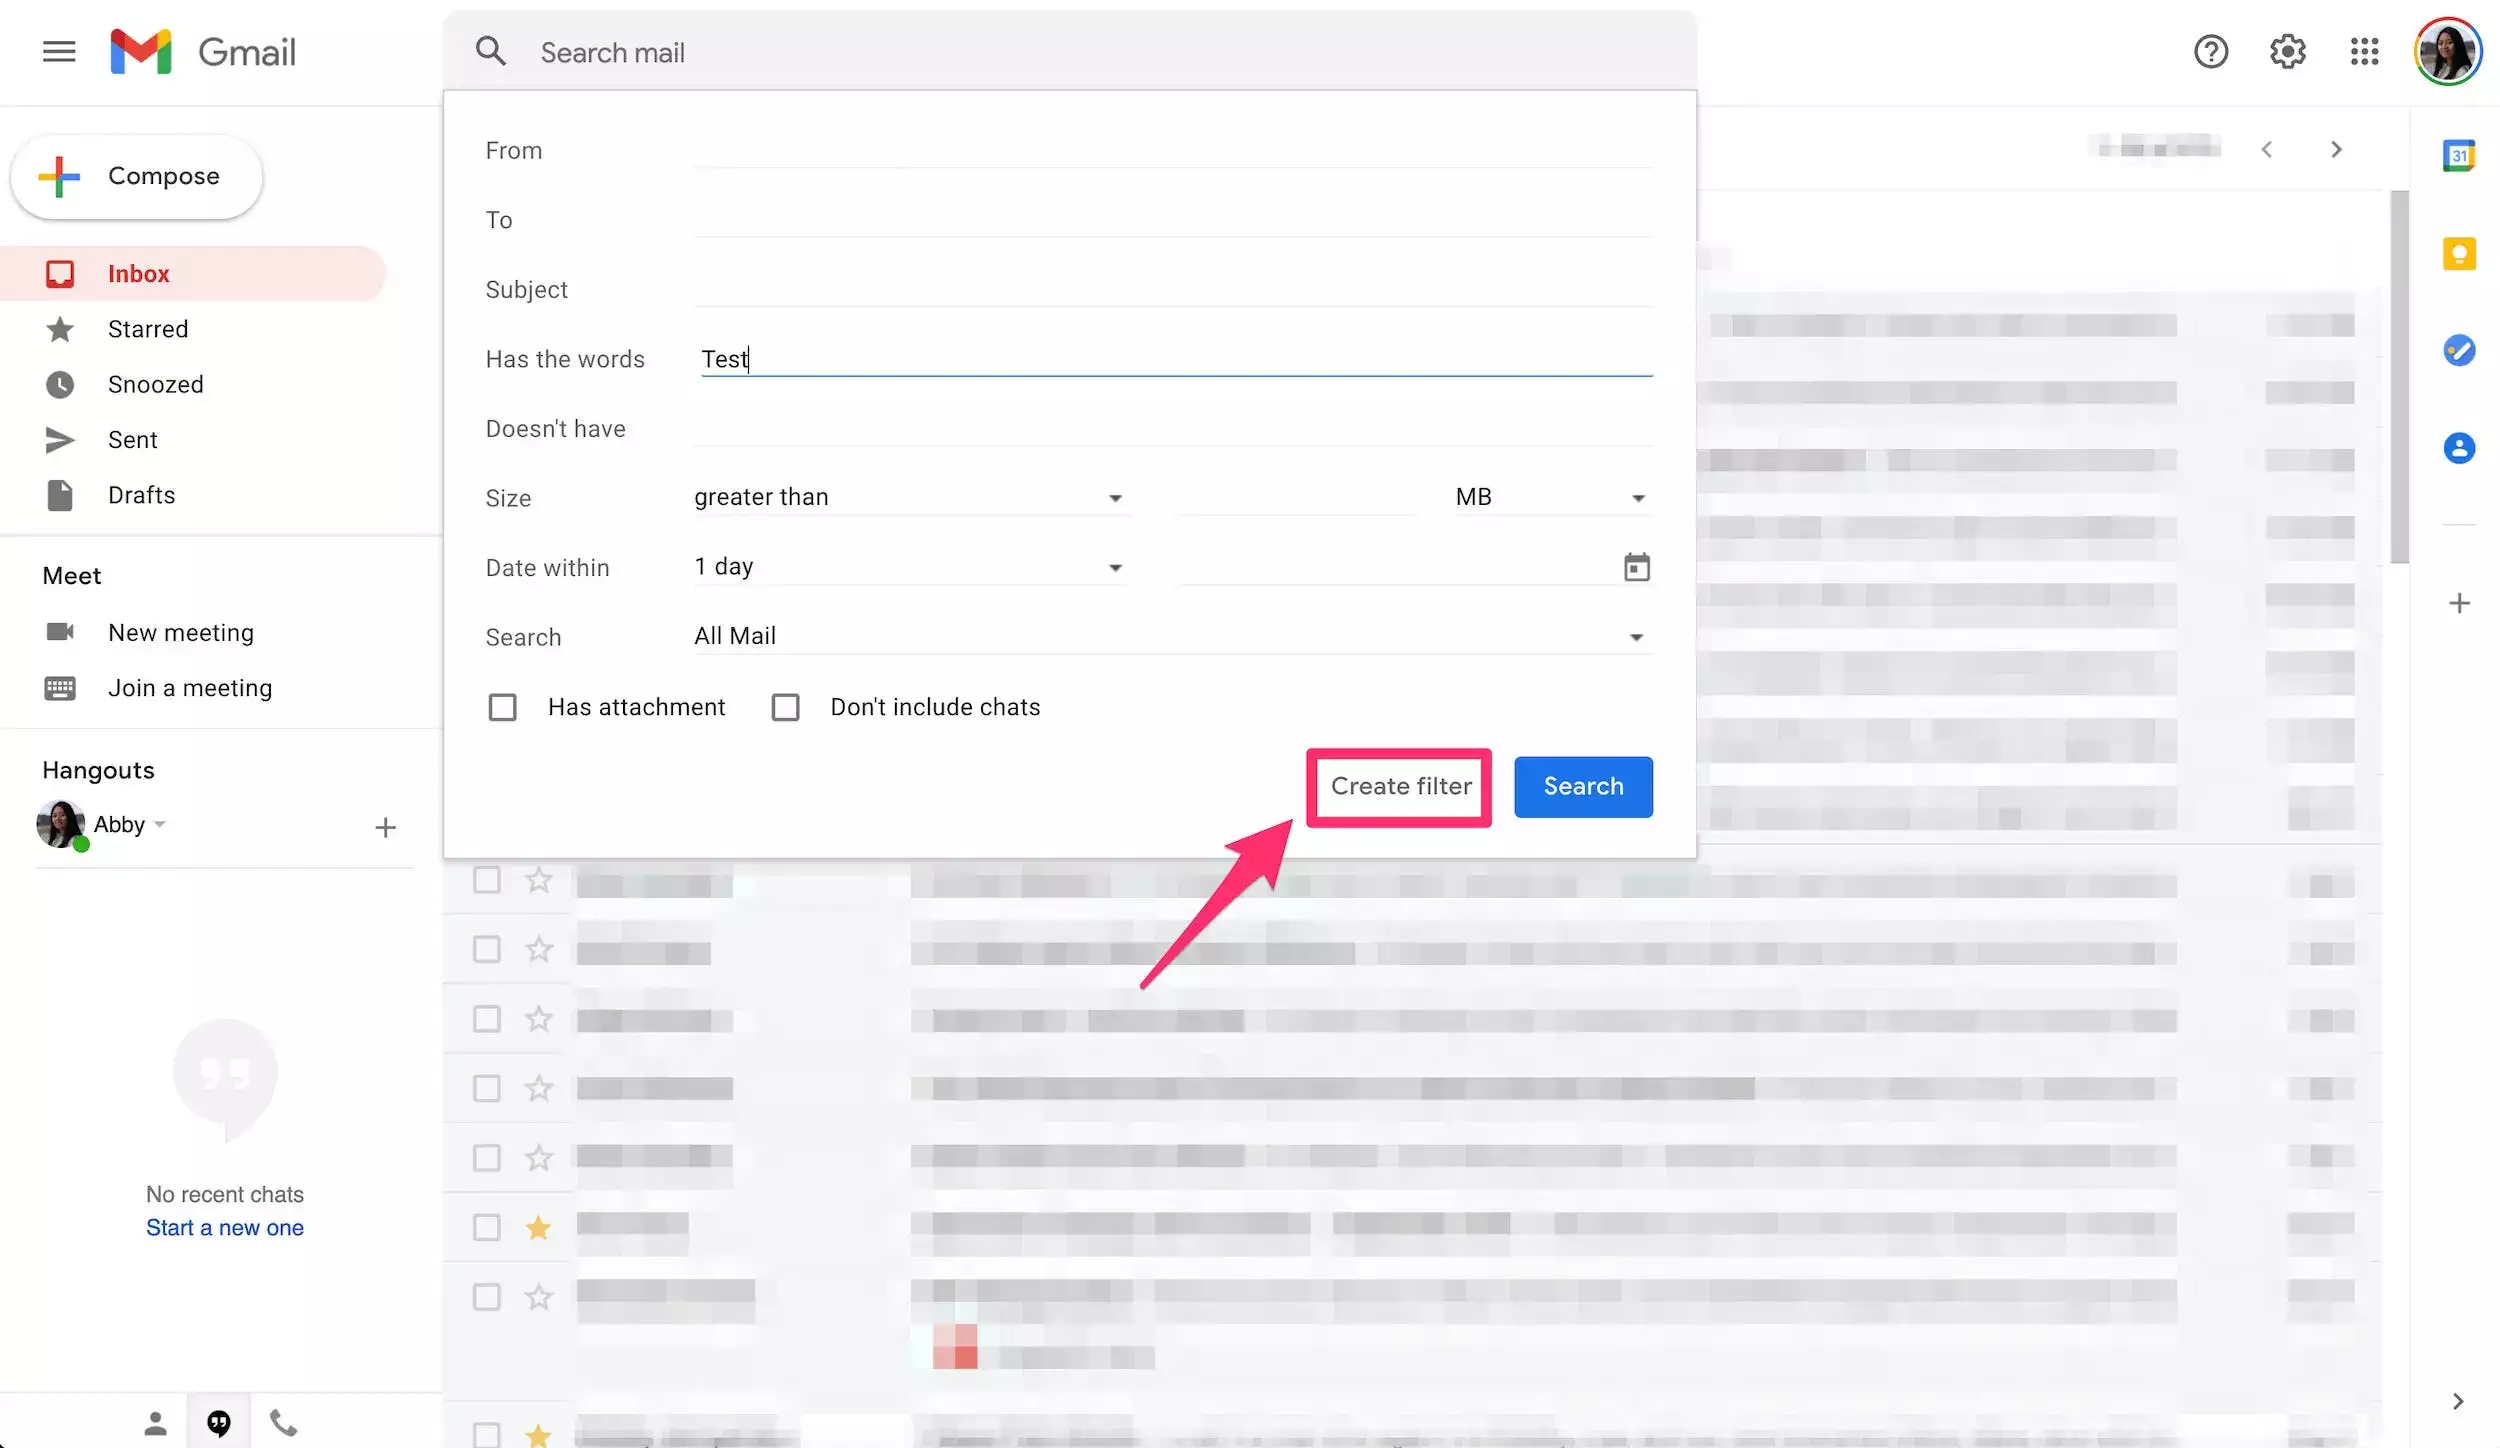Open the Drafts folder

[x=141, y=495]
